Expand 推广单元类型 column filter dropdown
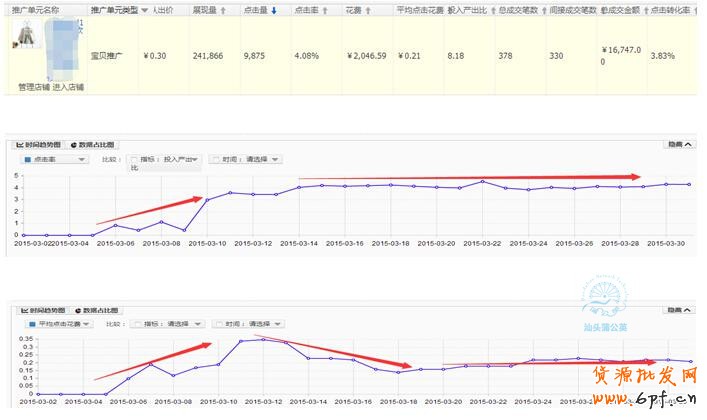707x420 pixels. point(145,9)
